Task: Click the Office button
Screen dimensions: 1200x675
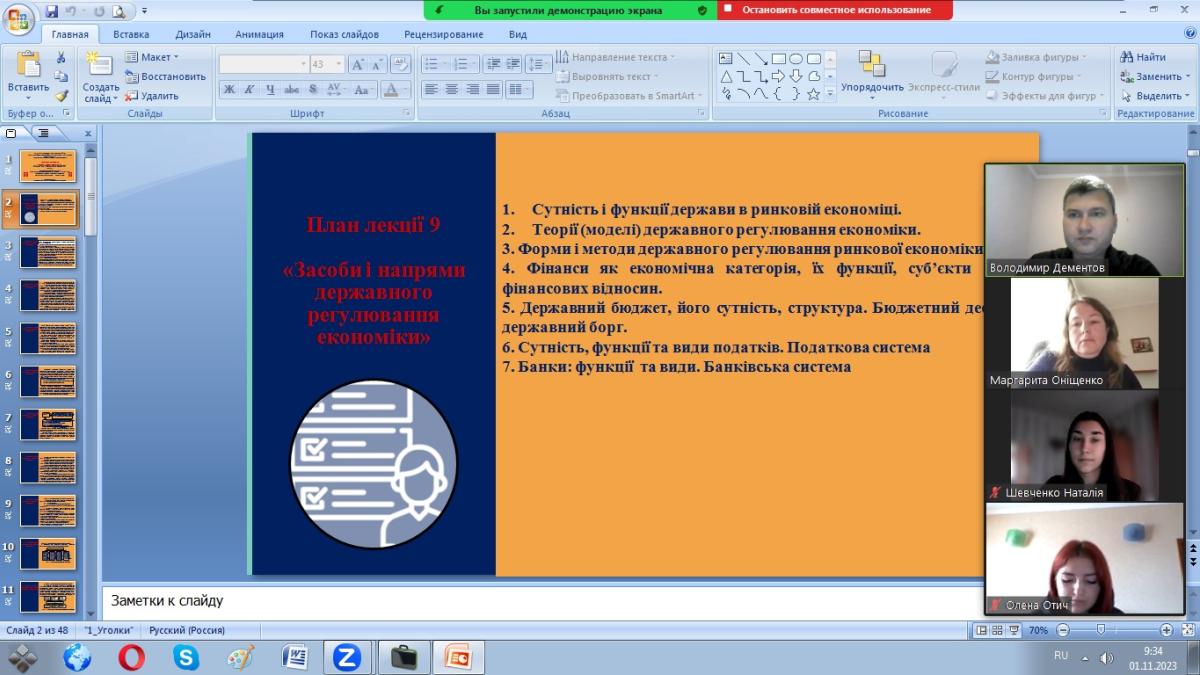Action: (x=18, y=17)
